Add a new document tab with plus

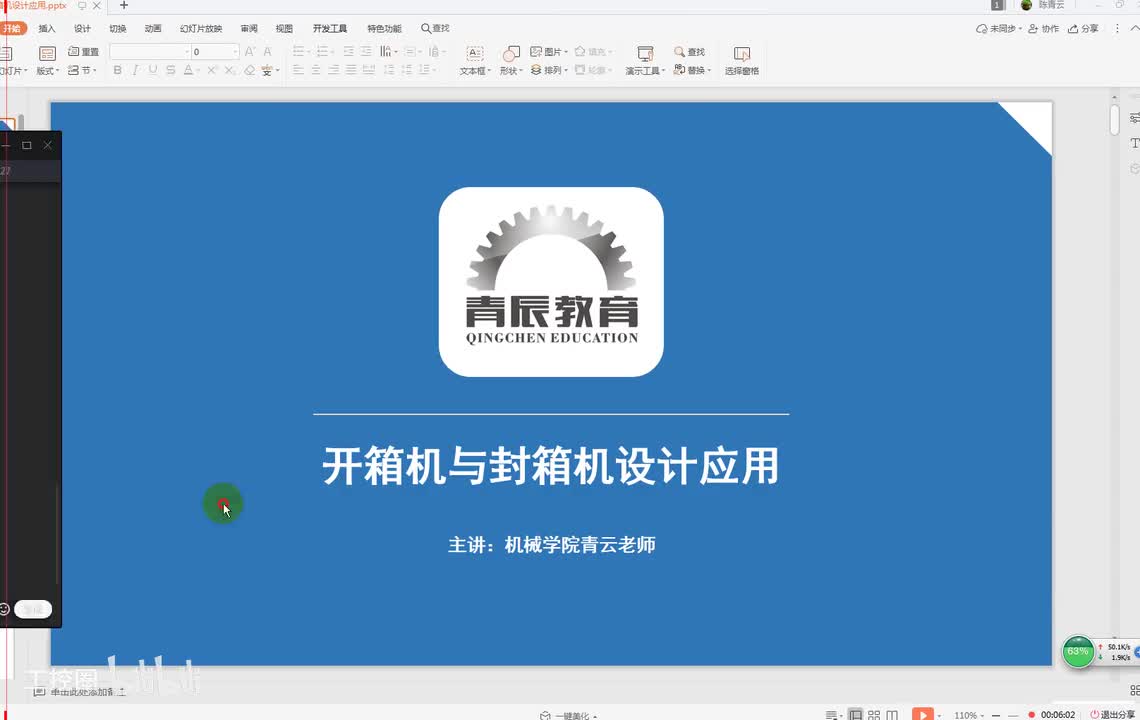pyautogui.click(x=124, y=5)
